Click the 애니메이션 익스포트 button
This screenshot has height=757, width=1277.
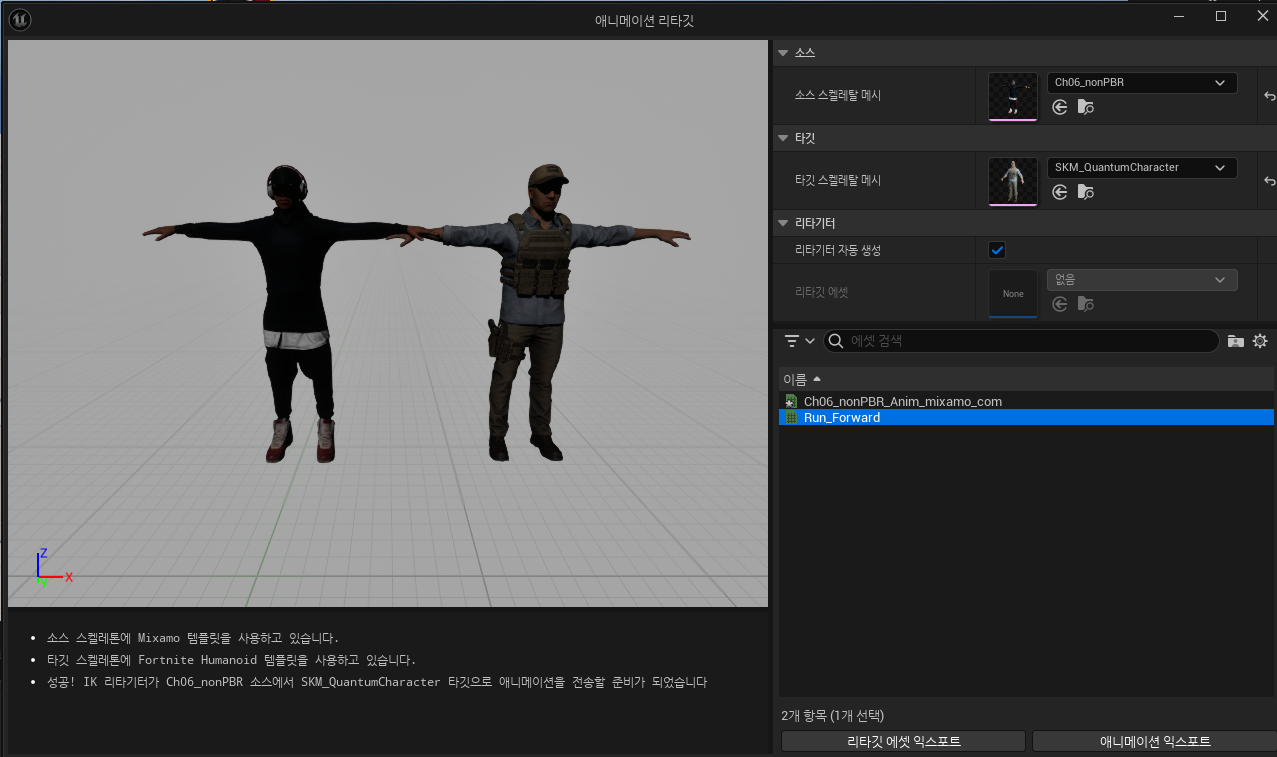(1154, 741)
